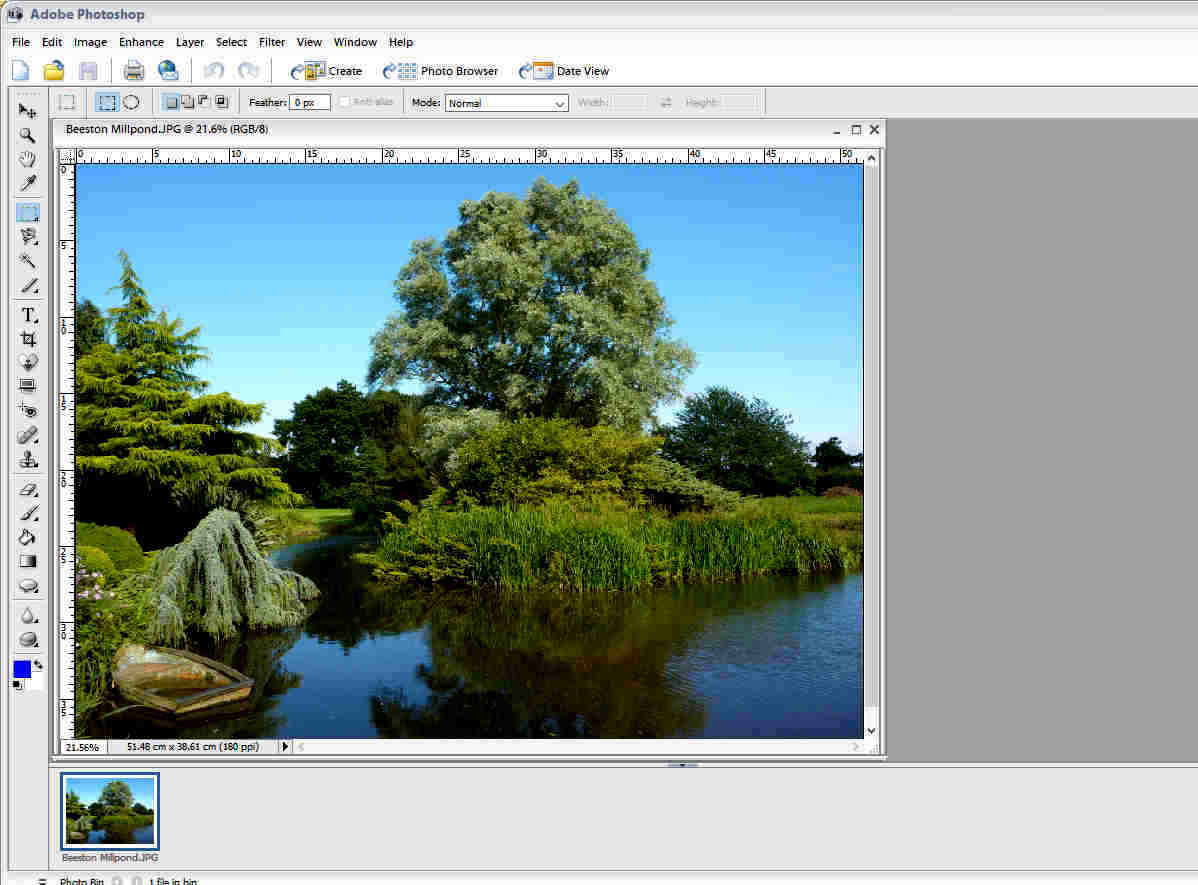Select the Magic Wand tool

pos(28,261)
